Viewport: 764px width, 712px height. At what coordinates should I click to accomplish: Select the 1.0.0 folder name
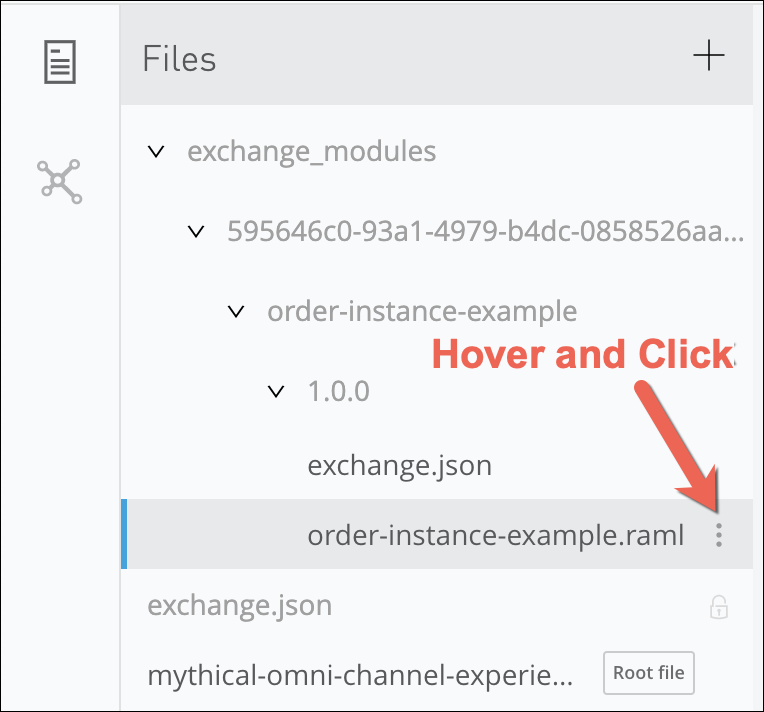click(x=338, y=391)
